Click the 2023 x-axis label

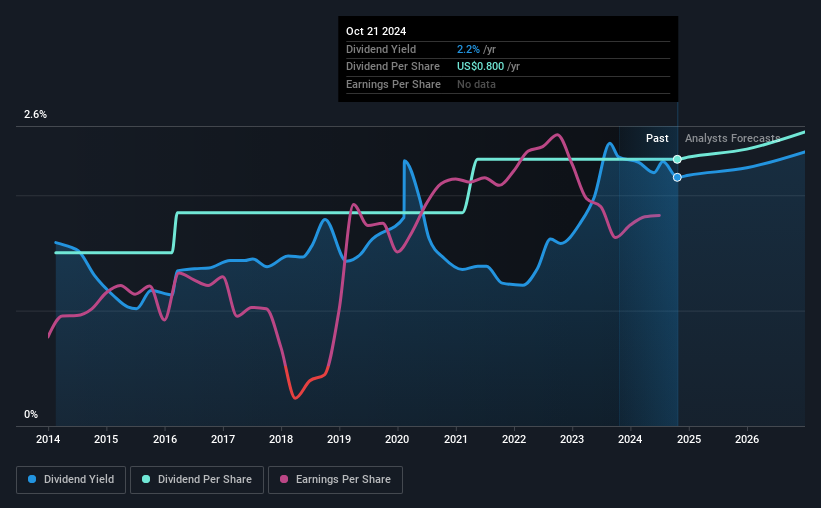click(x=572, y=439)
